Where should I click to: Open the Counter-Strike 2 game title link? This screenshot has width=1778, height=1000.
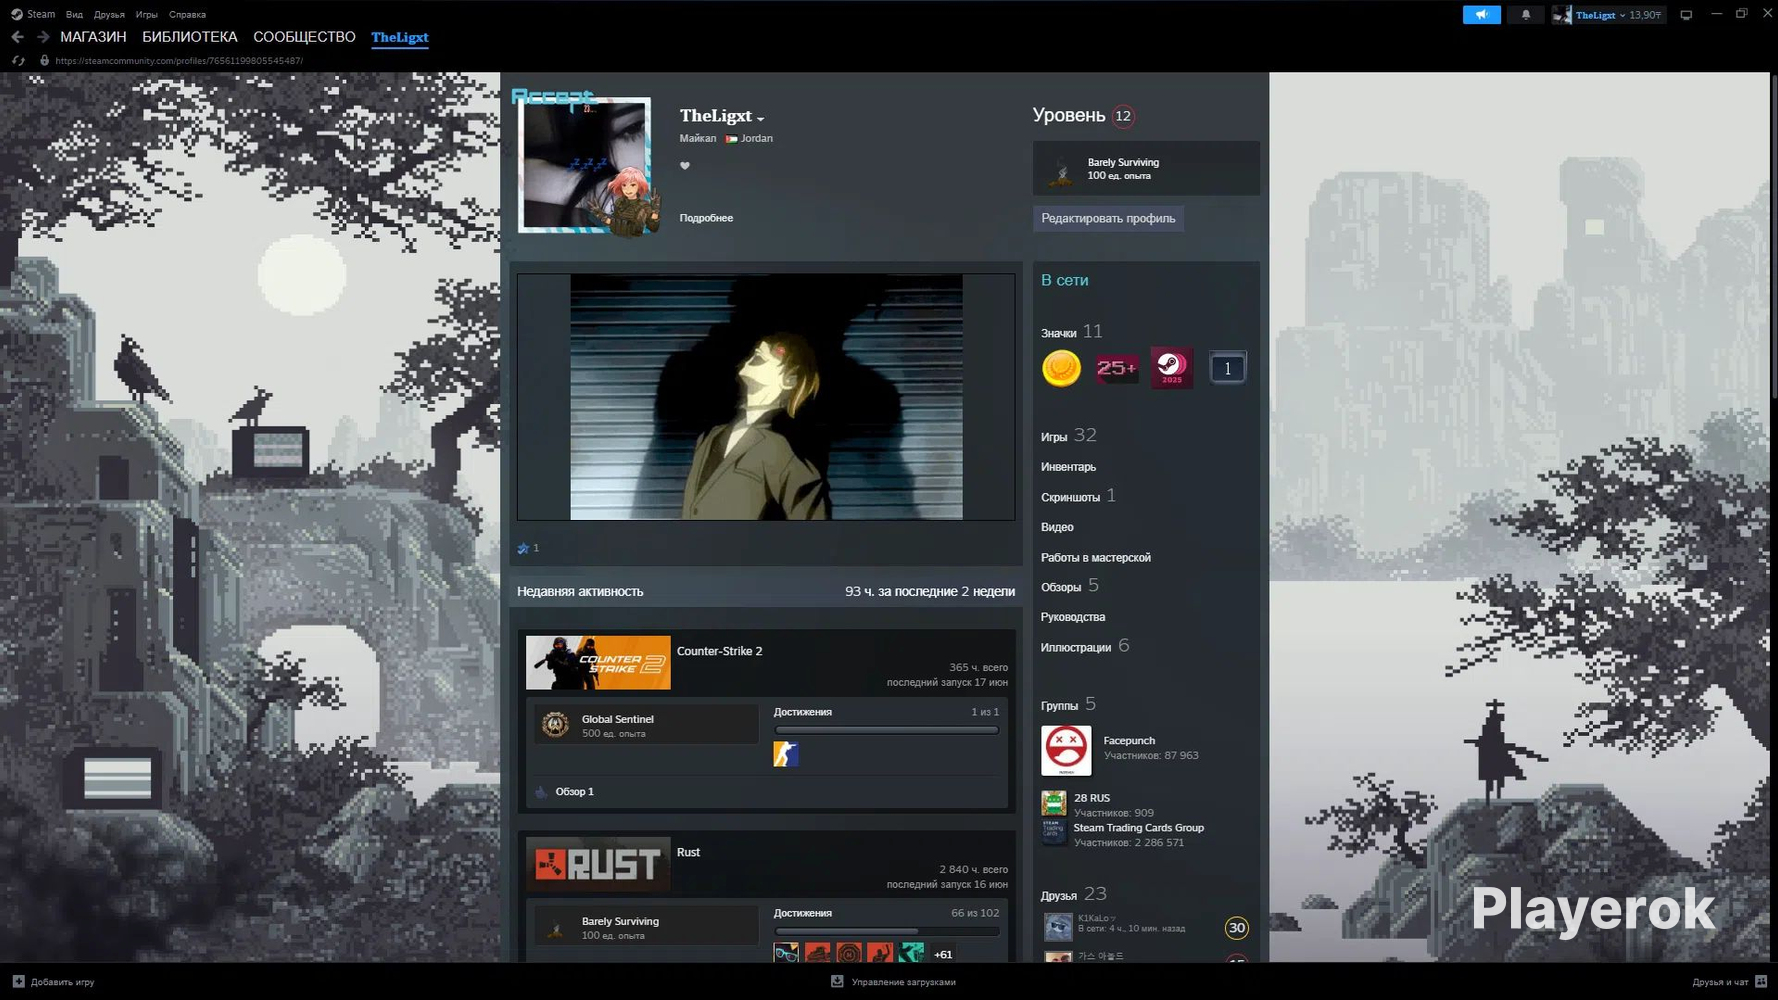click(x=719, y=651)
